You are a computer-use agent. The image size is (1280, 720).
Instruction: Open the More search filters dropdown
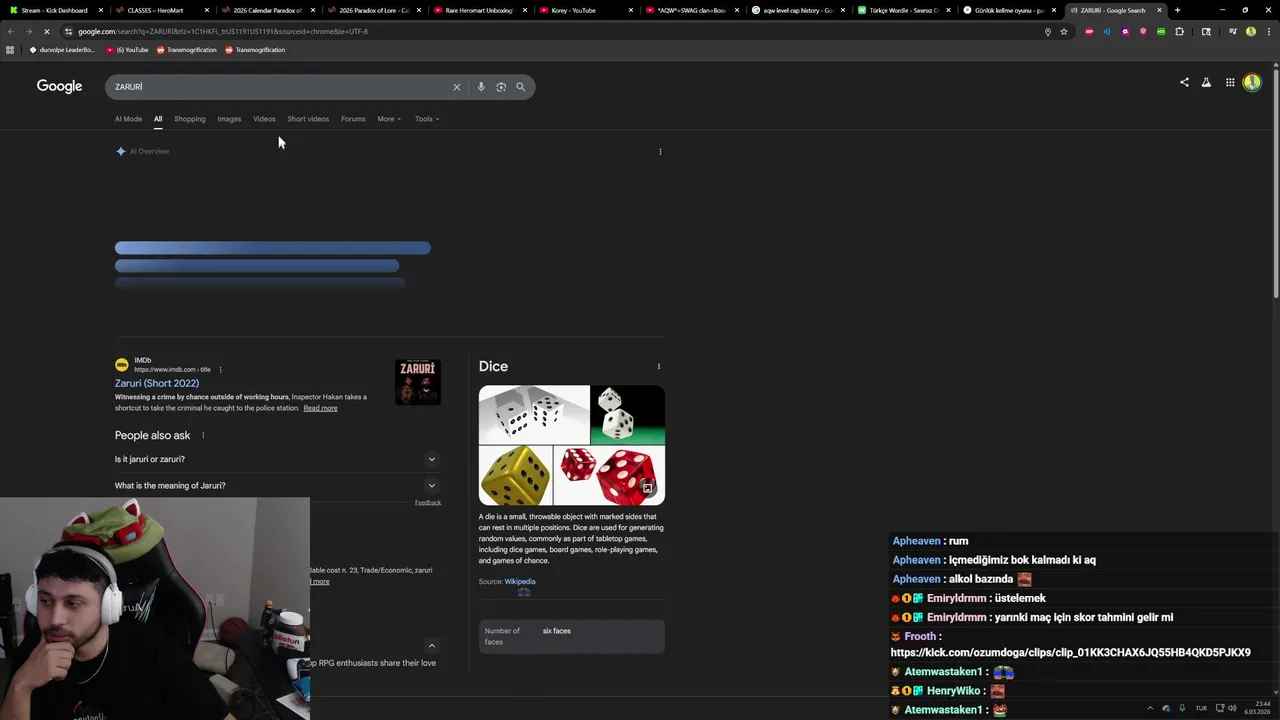388,119
